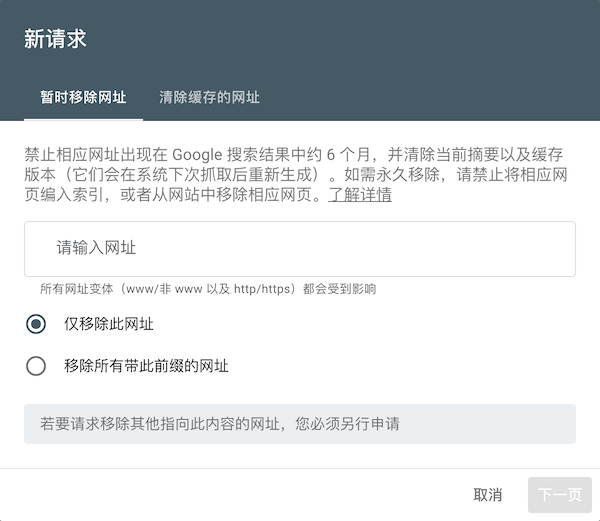Focus the 请输入网址 input field

[x=300, y=248]
